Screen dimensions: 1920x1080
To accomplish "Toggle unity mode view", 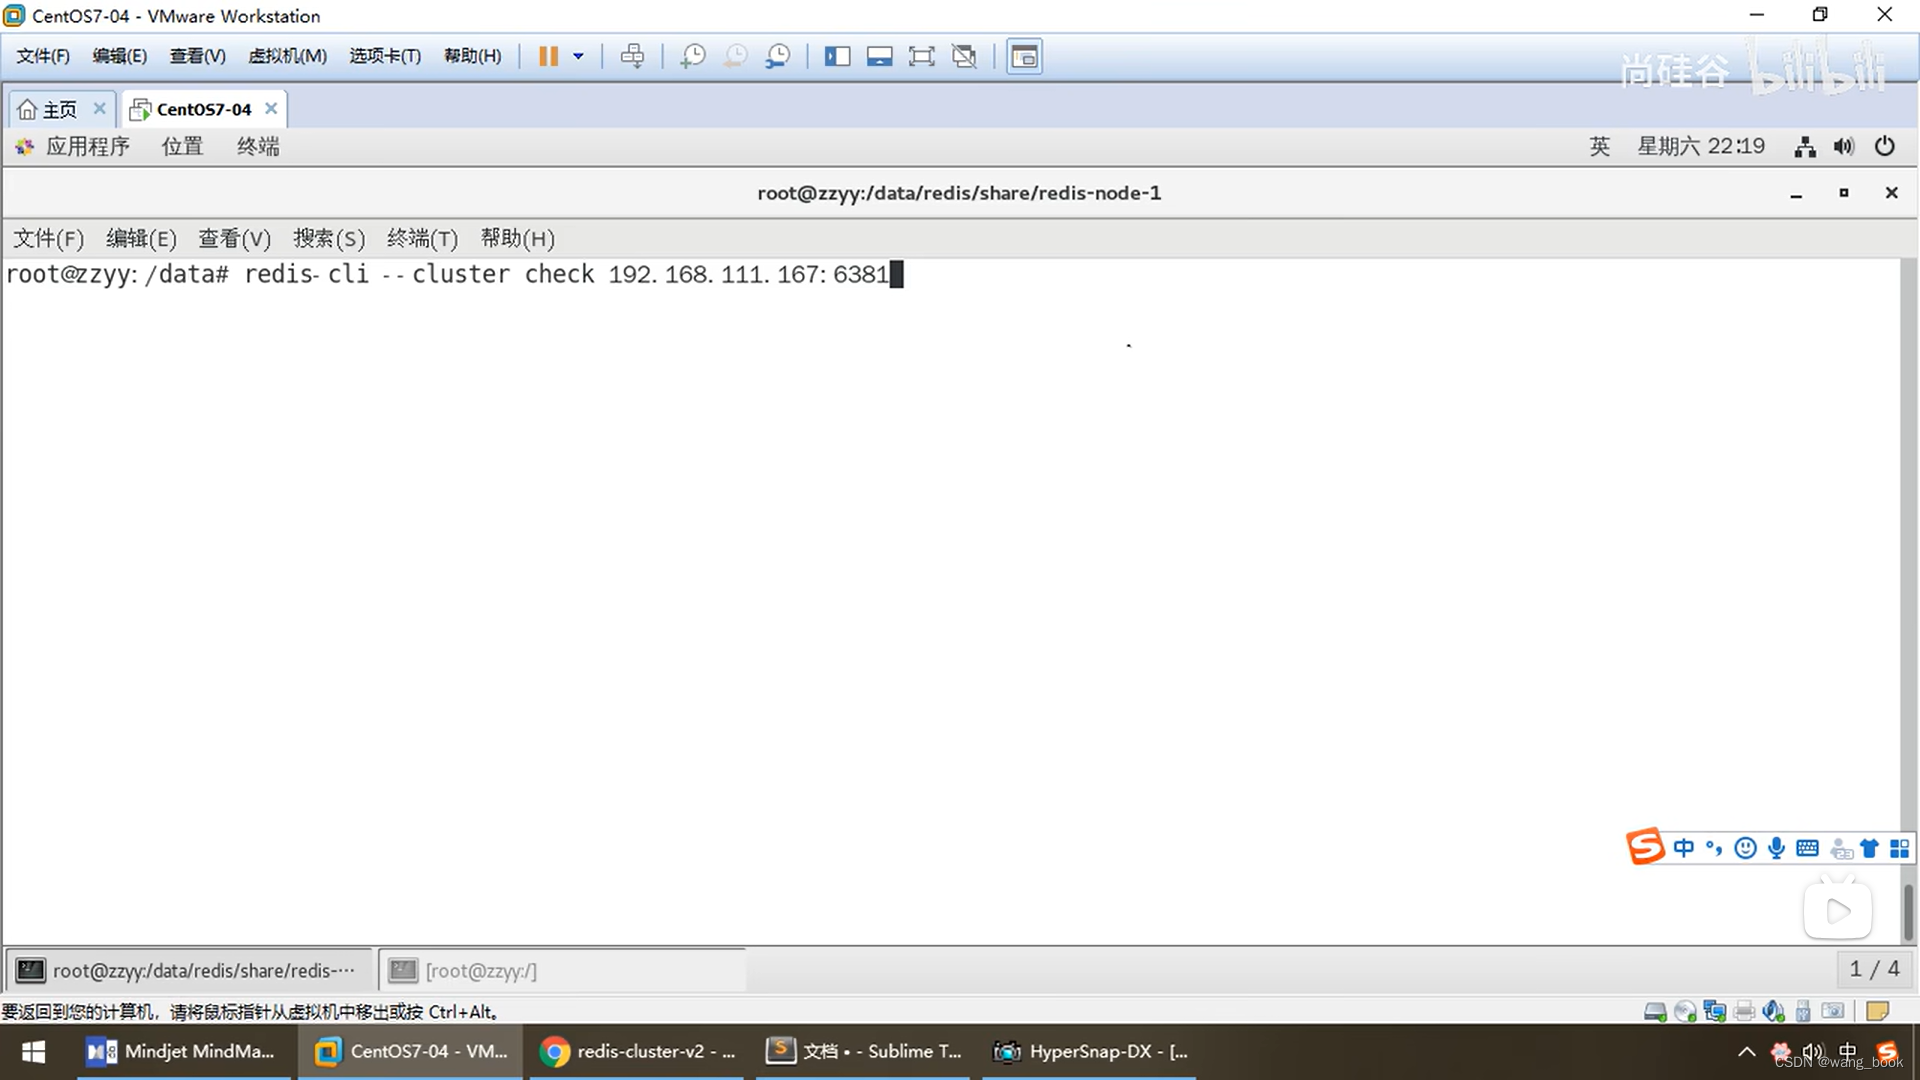I will 964,56.
